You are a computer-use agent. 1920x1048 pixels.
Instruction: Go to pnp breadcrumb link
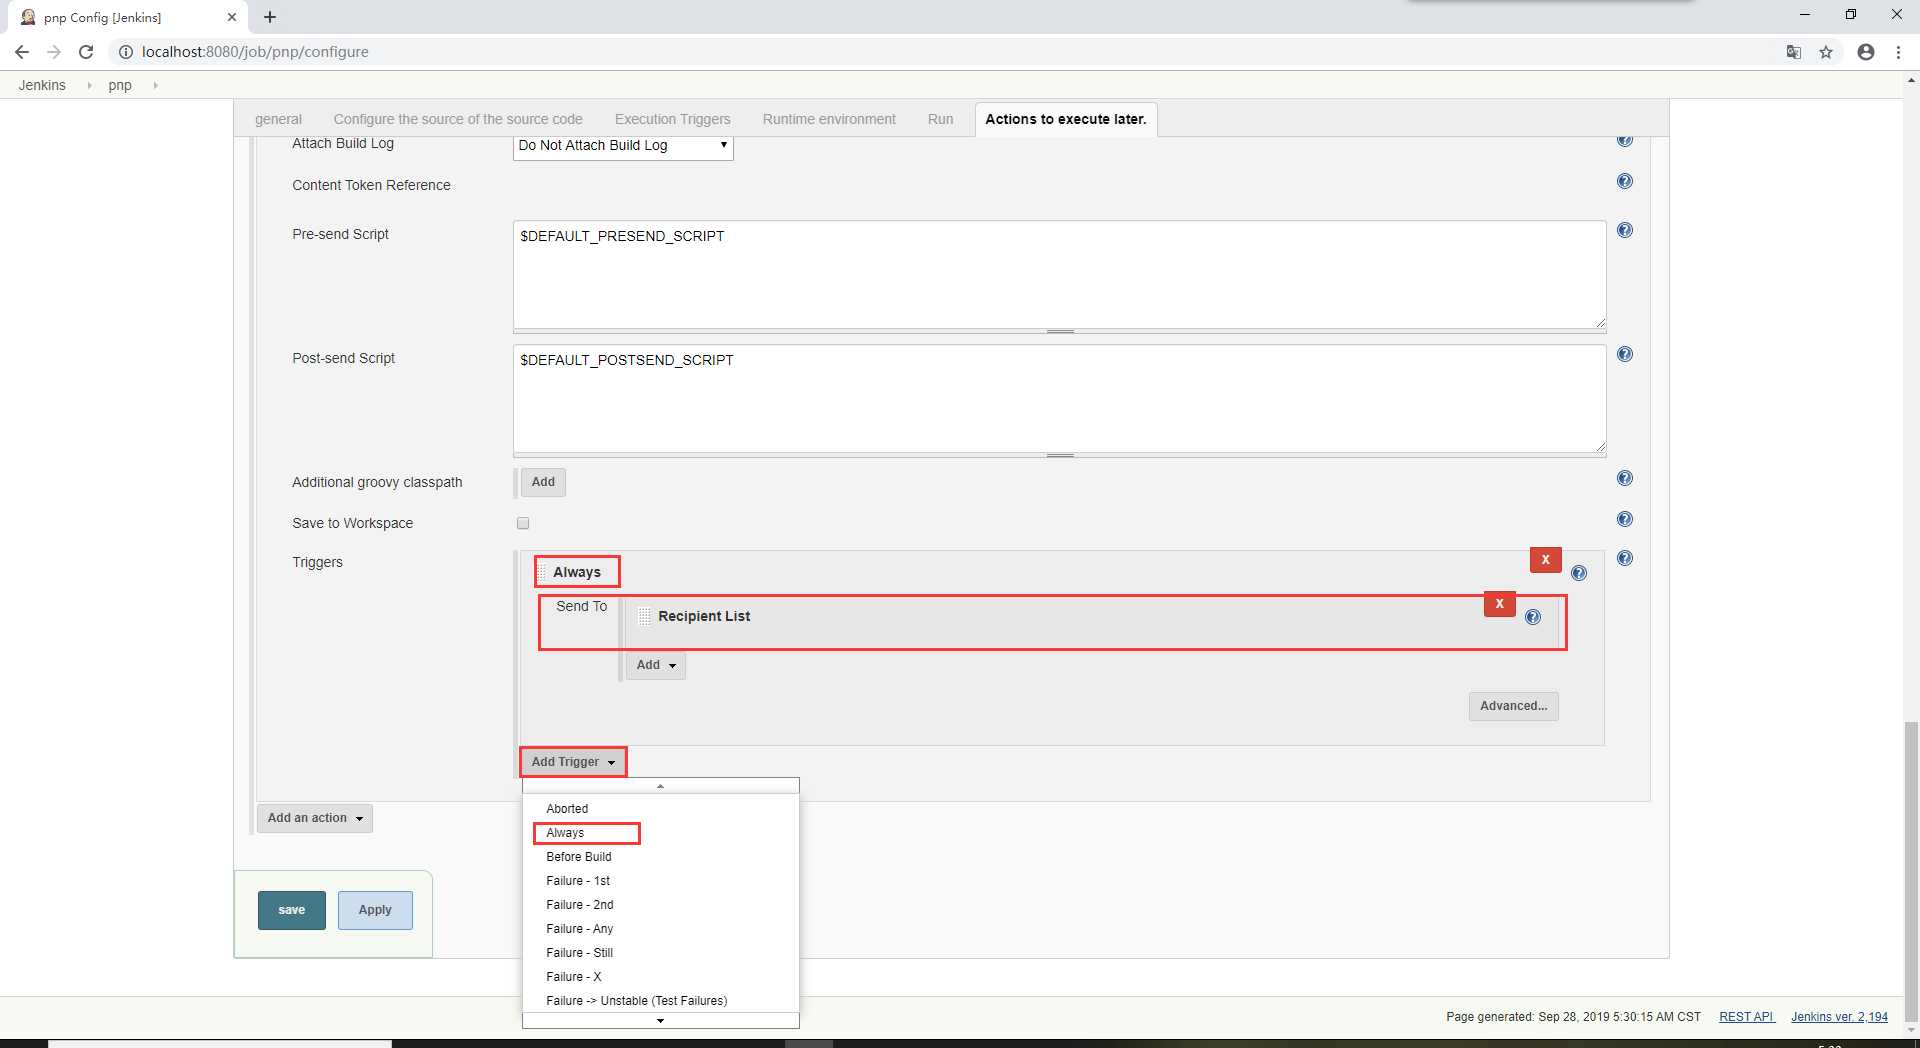(x=120, y=86)
